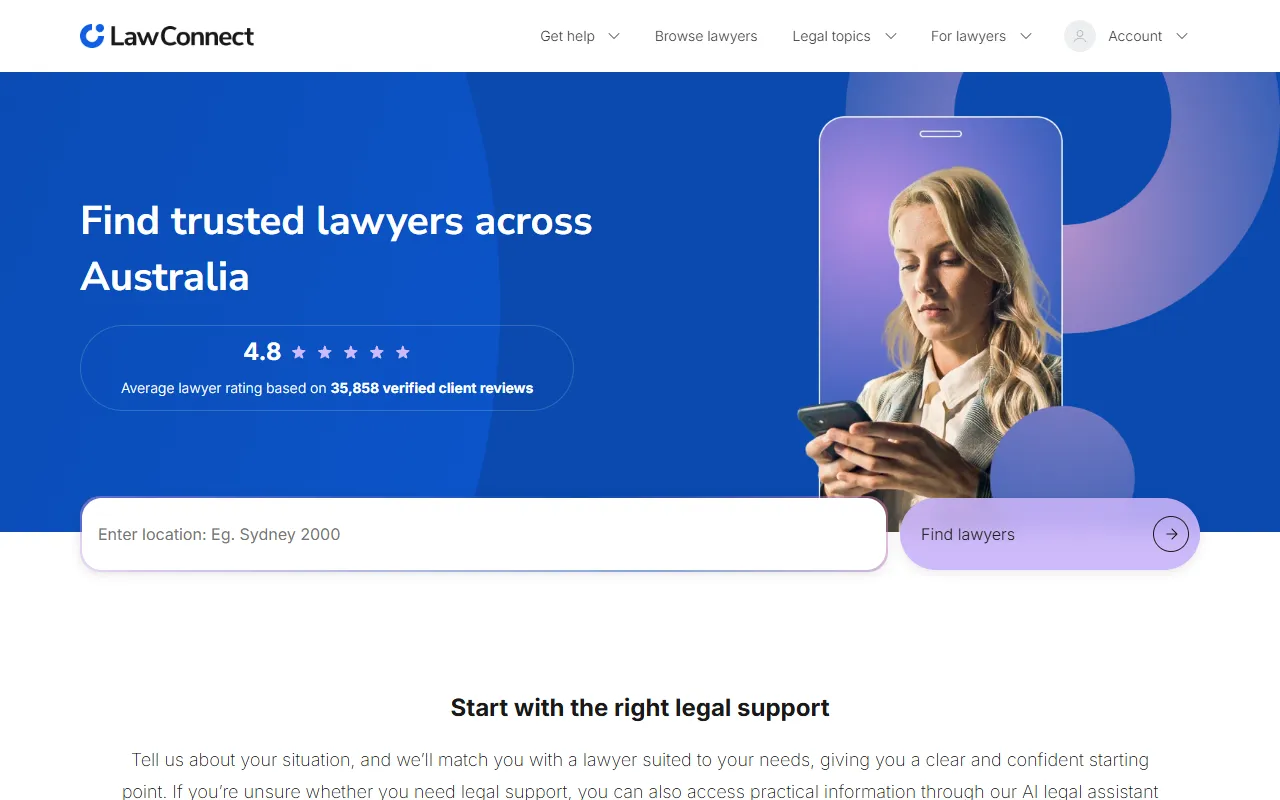This screenshot has height=800, width=1280.
Task: Click the arrow icon in Find lawyers button
Action: point(1171,534)
